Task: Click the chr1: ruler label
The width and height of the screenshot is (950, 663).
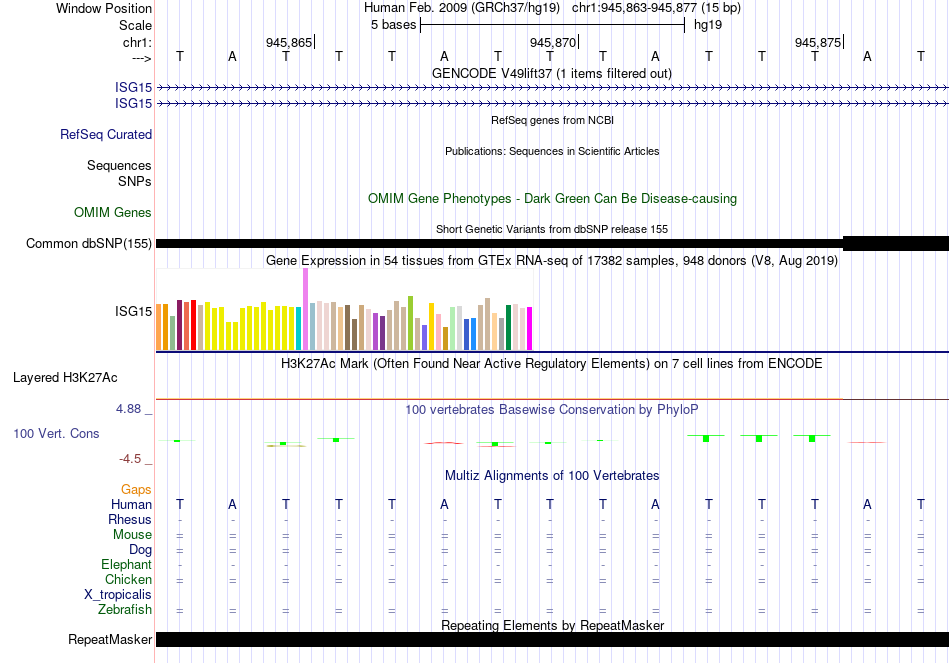Action: tap(137, 42)
